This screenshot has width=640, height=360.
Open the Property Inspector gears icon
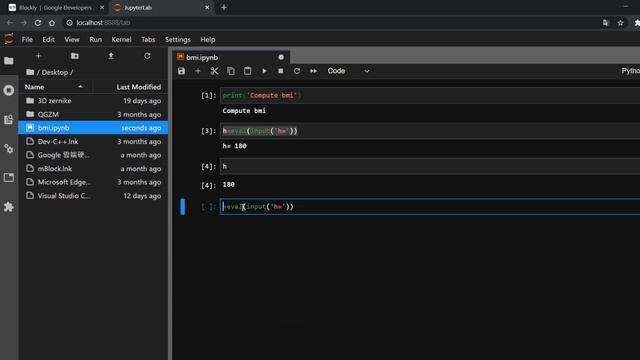click(x=9, y=149)
